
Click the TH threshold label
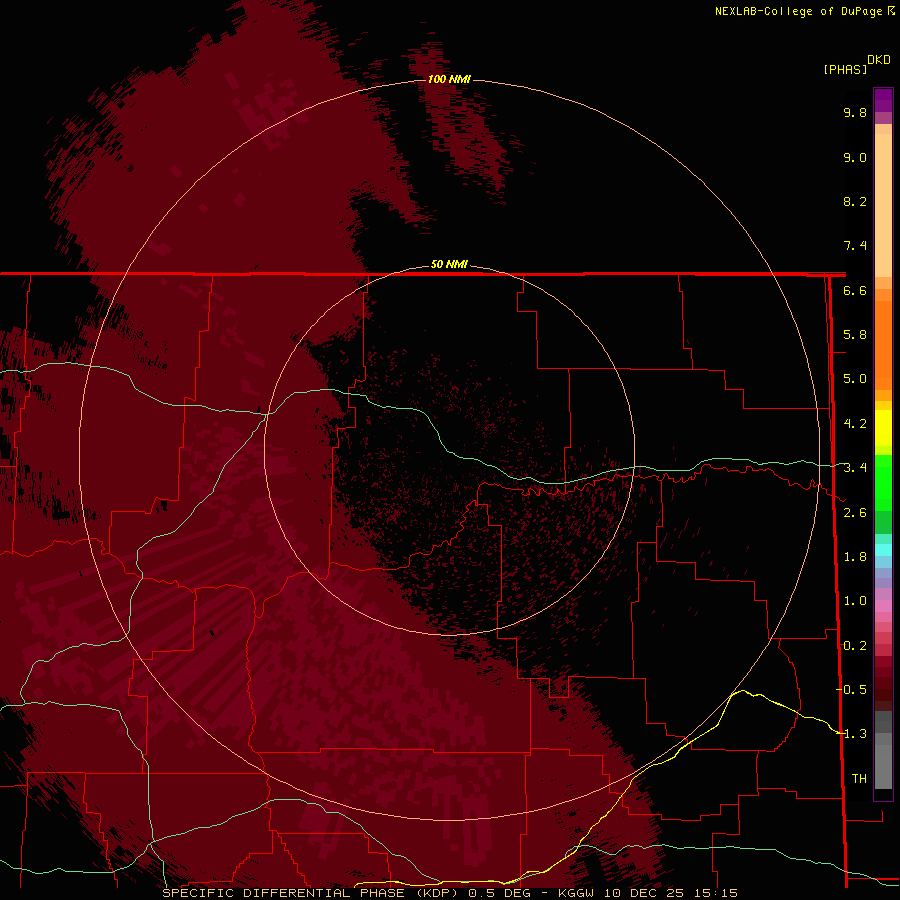859,779
